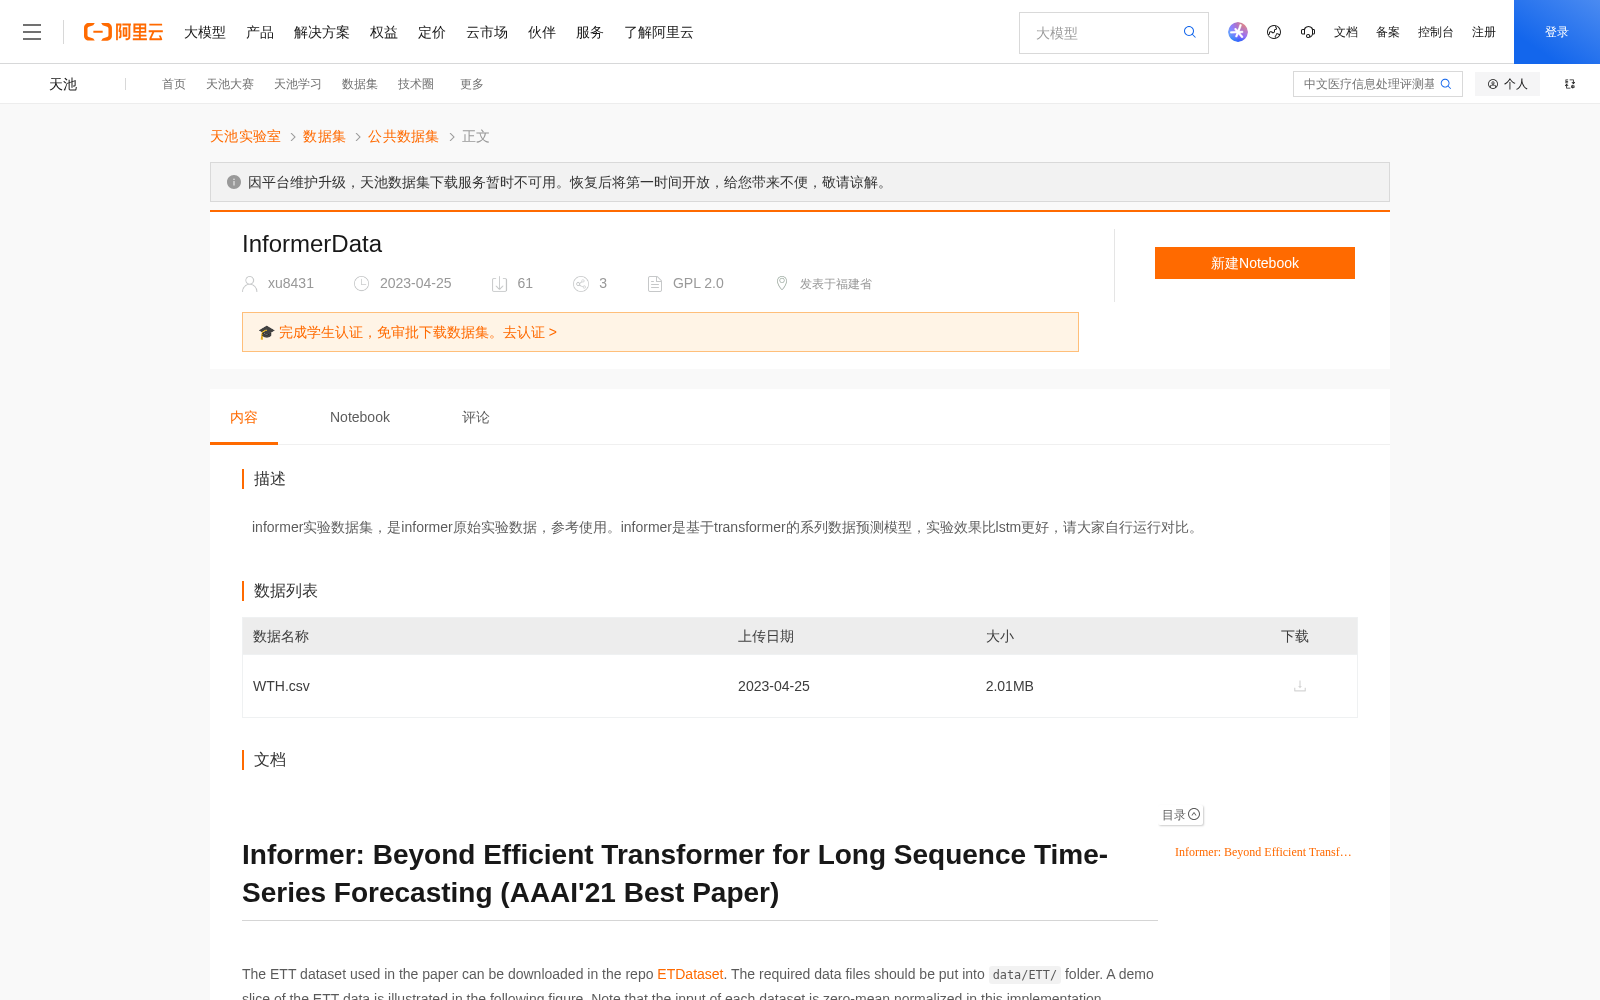Open the customer support headset icon
The height and width of the screenshot is (1000, 1600).
coord(1308,32)
